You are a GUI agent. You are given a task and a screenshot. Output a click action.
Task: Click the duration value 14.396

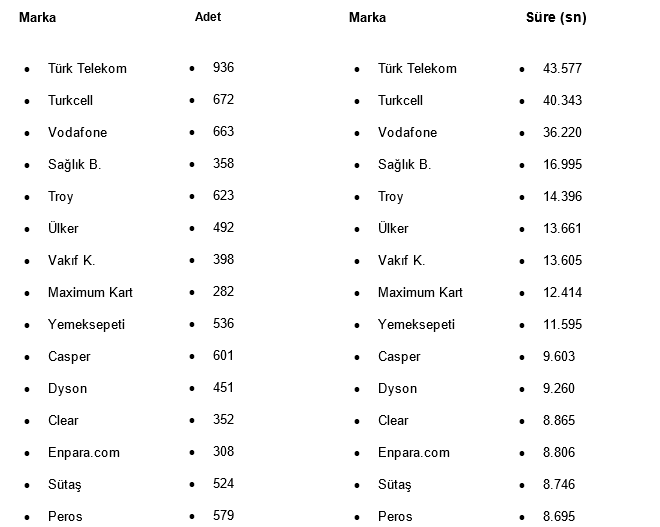tap(562, 197)
